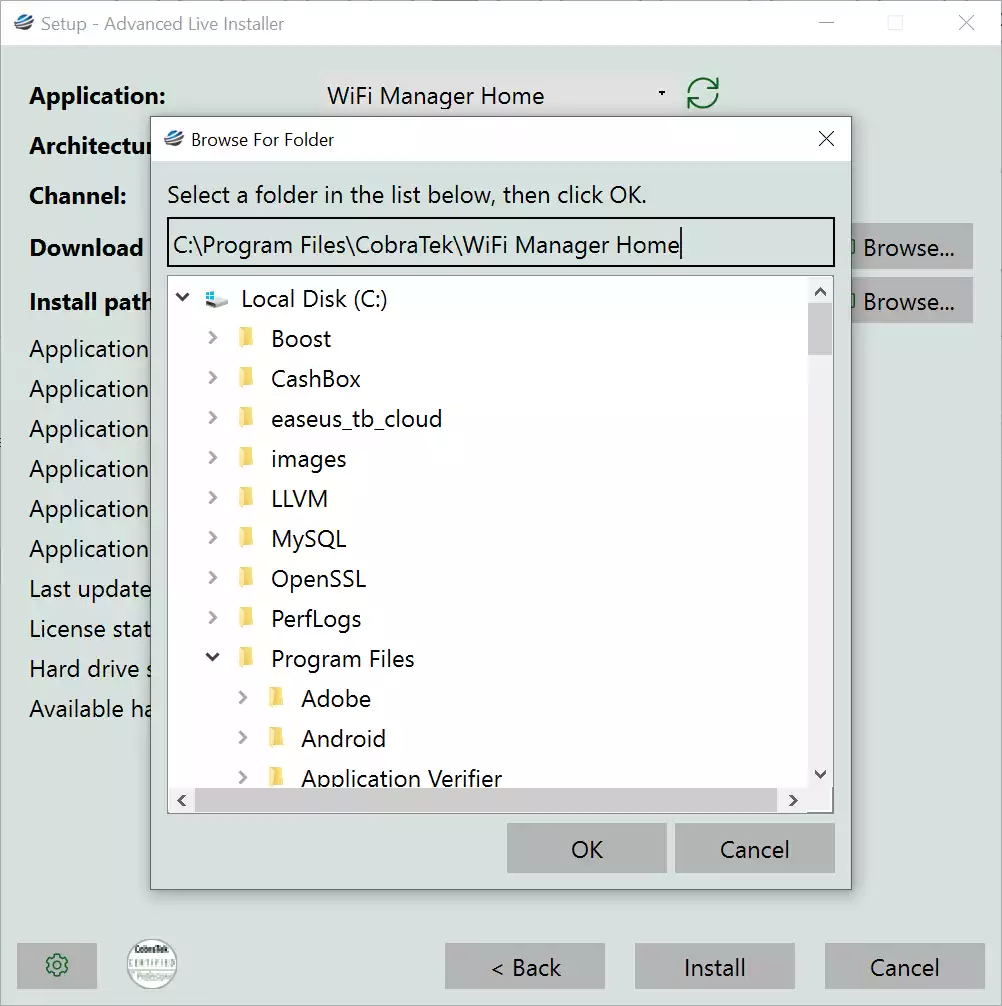The image size is (1002, 1006).
Task: Select the images folder label
Action: click(309, 459)
